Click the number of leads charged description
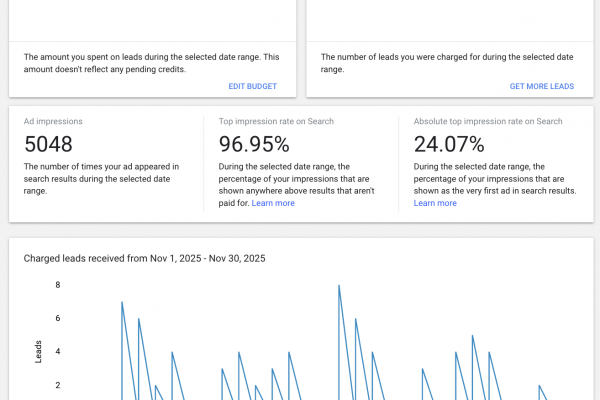The width and height of the screenshot is (600, 400). [x=445, y=63]
